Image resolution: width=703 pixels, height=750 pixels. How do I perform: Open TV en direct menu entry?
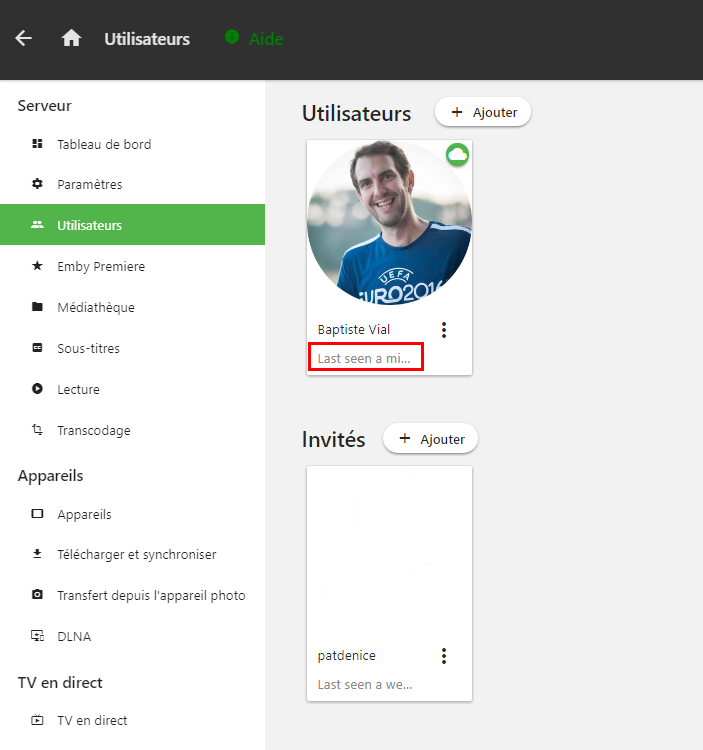tap(132, 720)
